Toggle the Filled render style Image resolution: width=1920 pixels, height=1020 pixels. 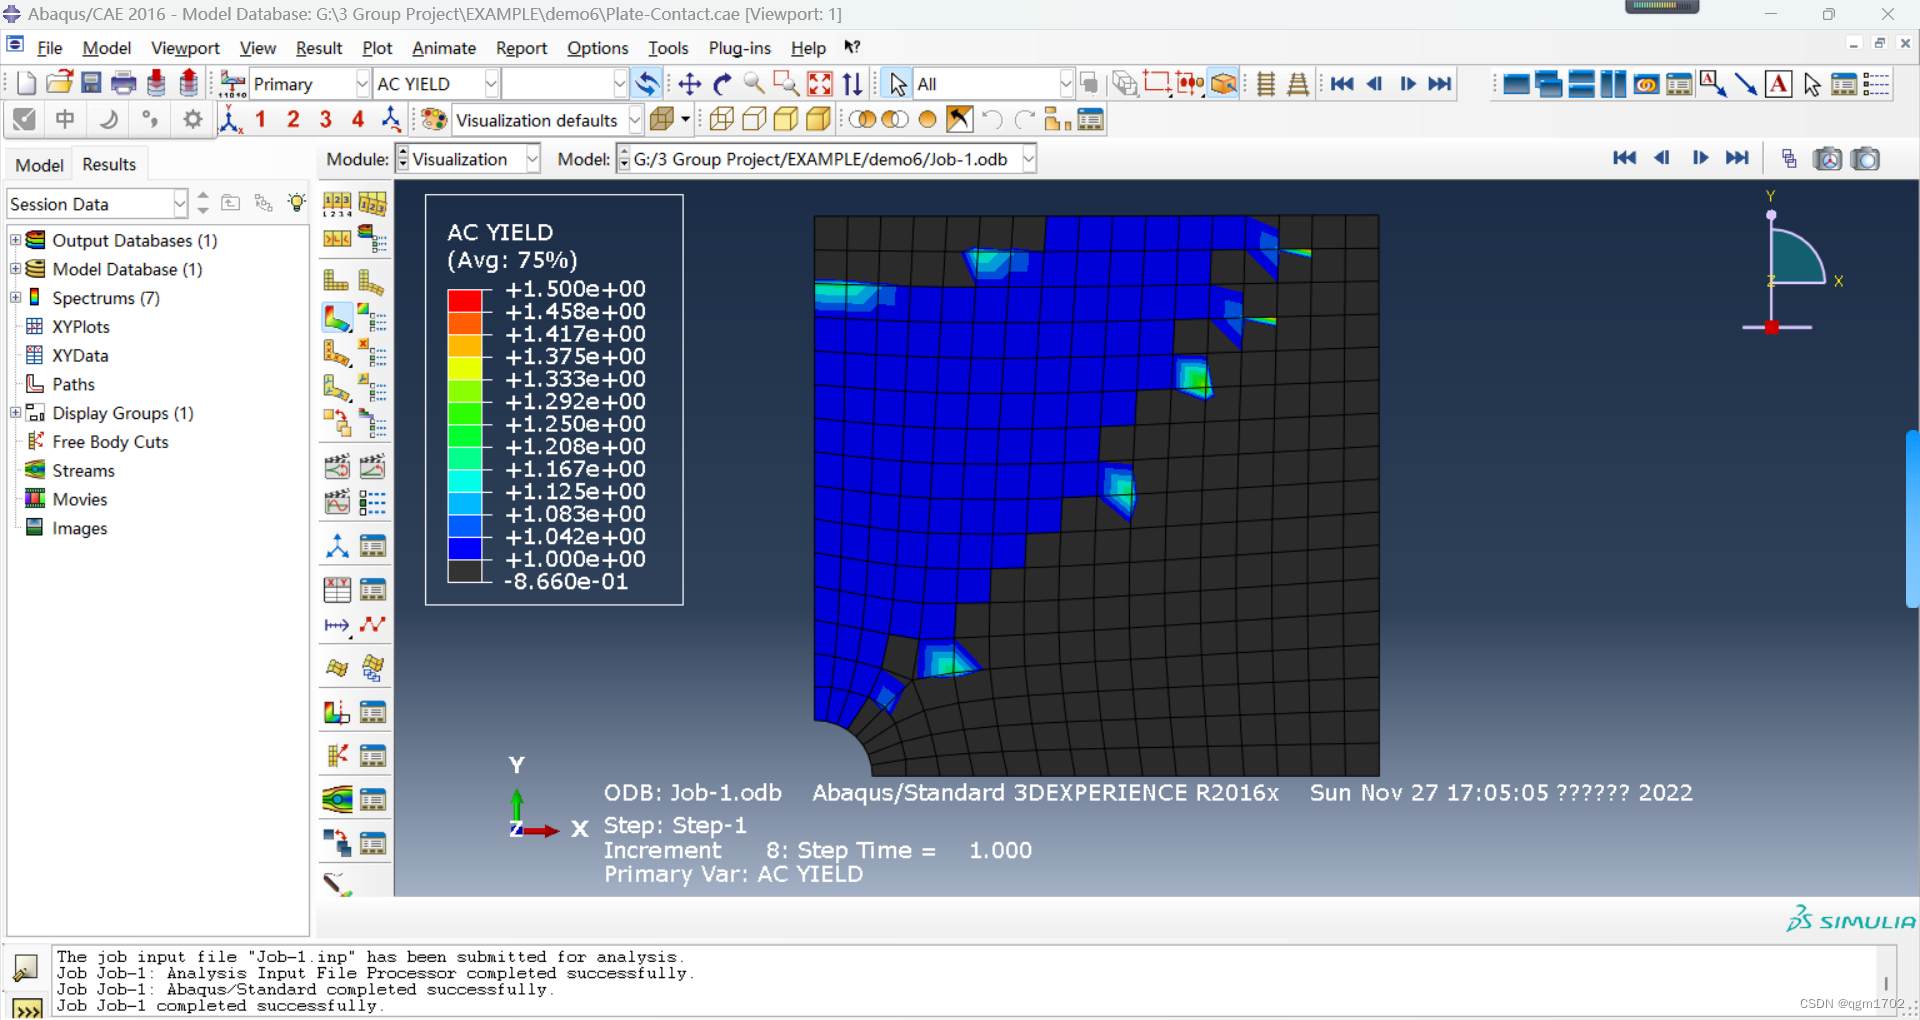786,120
